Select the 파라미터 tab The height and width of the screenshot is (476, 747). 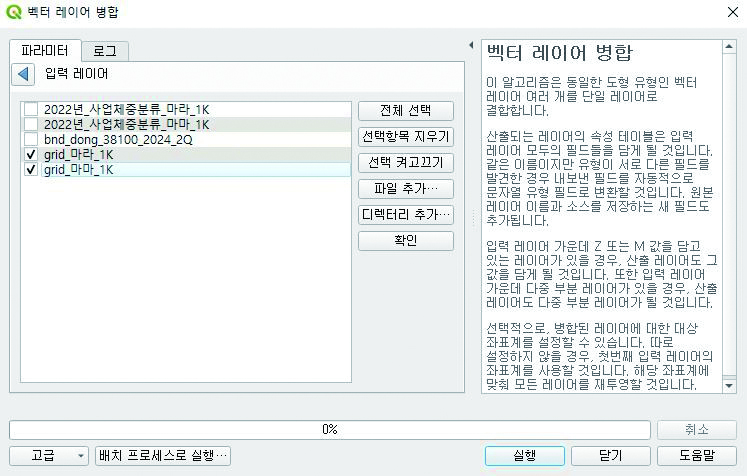pos(44,50)
